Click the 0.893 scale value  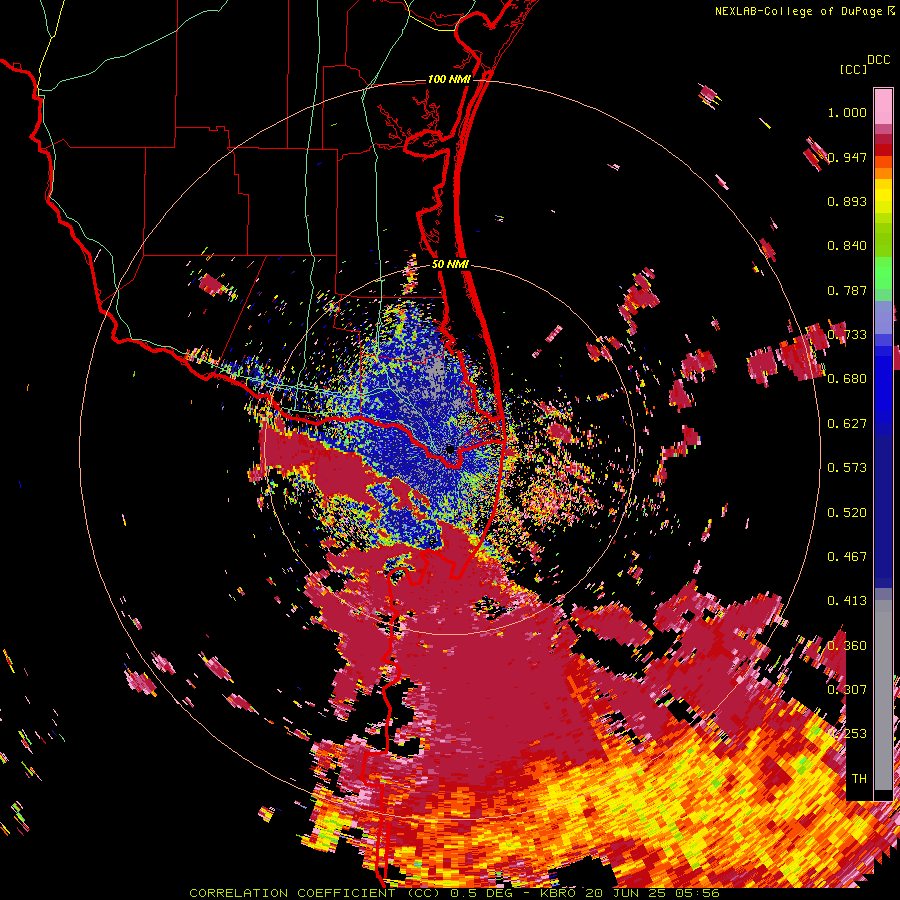[847, 201]
